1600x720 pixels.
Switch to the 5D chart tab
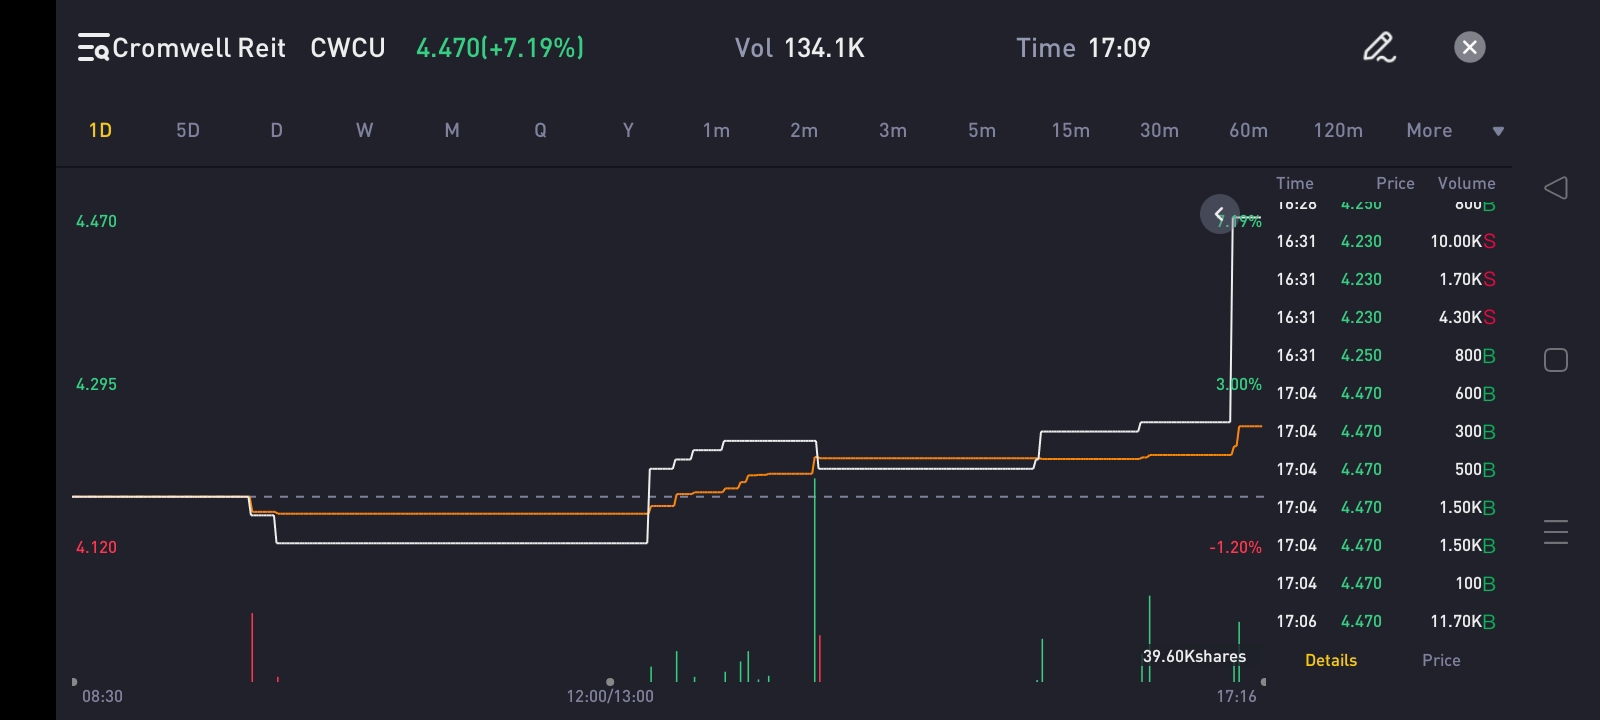[x=188, y=130]
